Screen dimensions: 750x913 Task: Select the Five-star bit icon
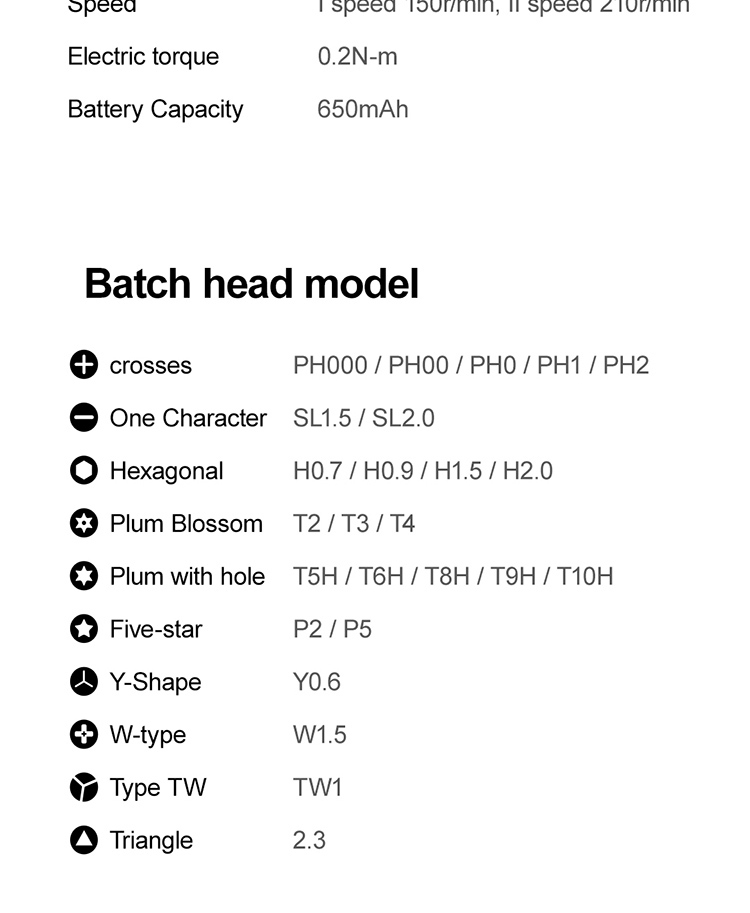(84, 629)
